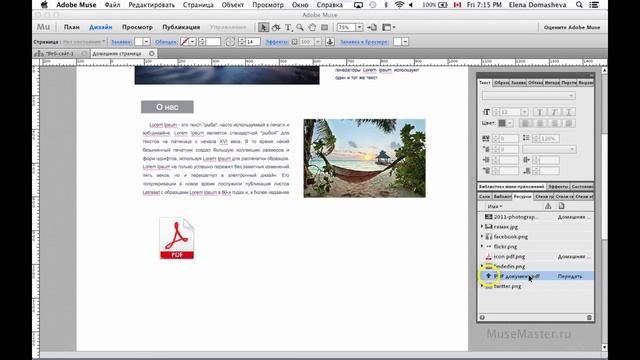Screen dimensions: 640x360
Task: Switch to План mode
Action: [71, 27]
